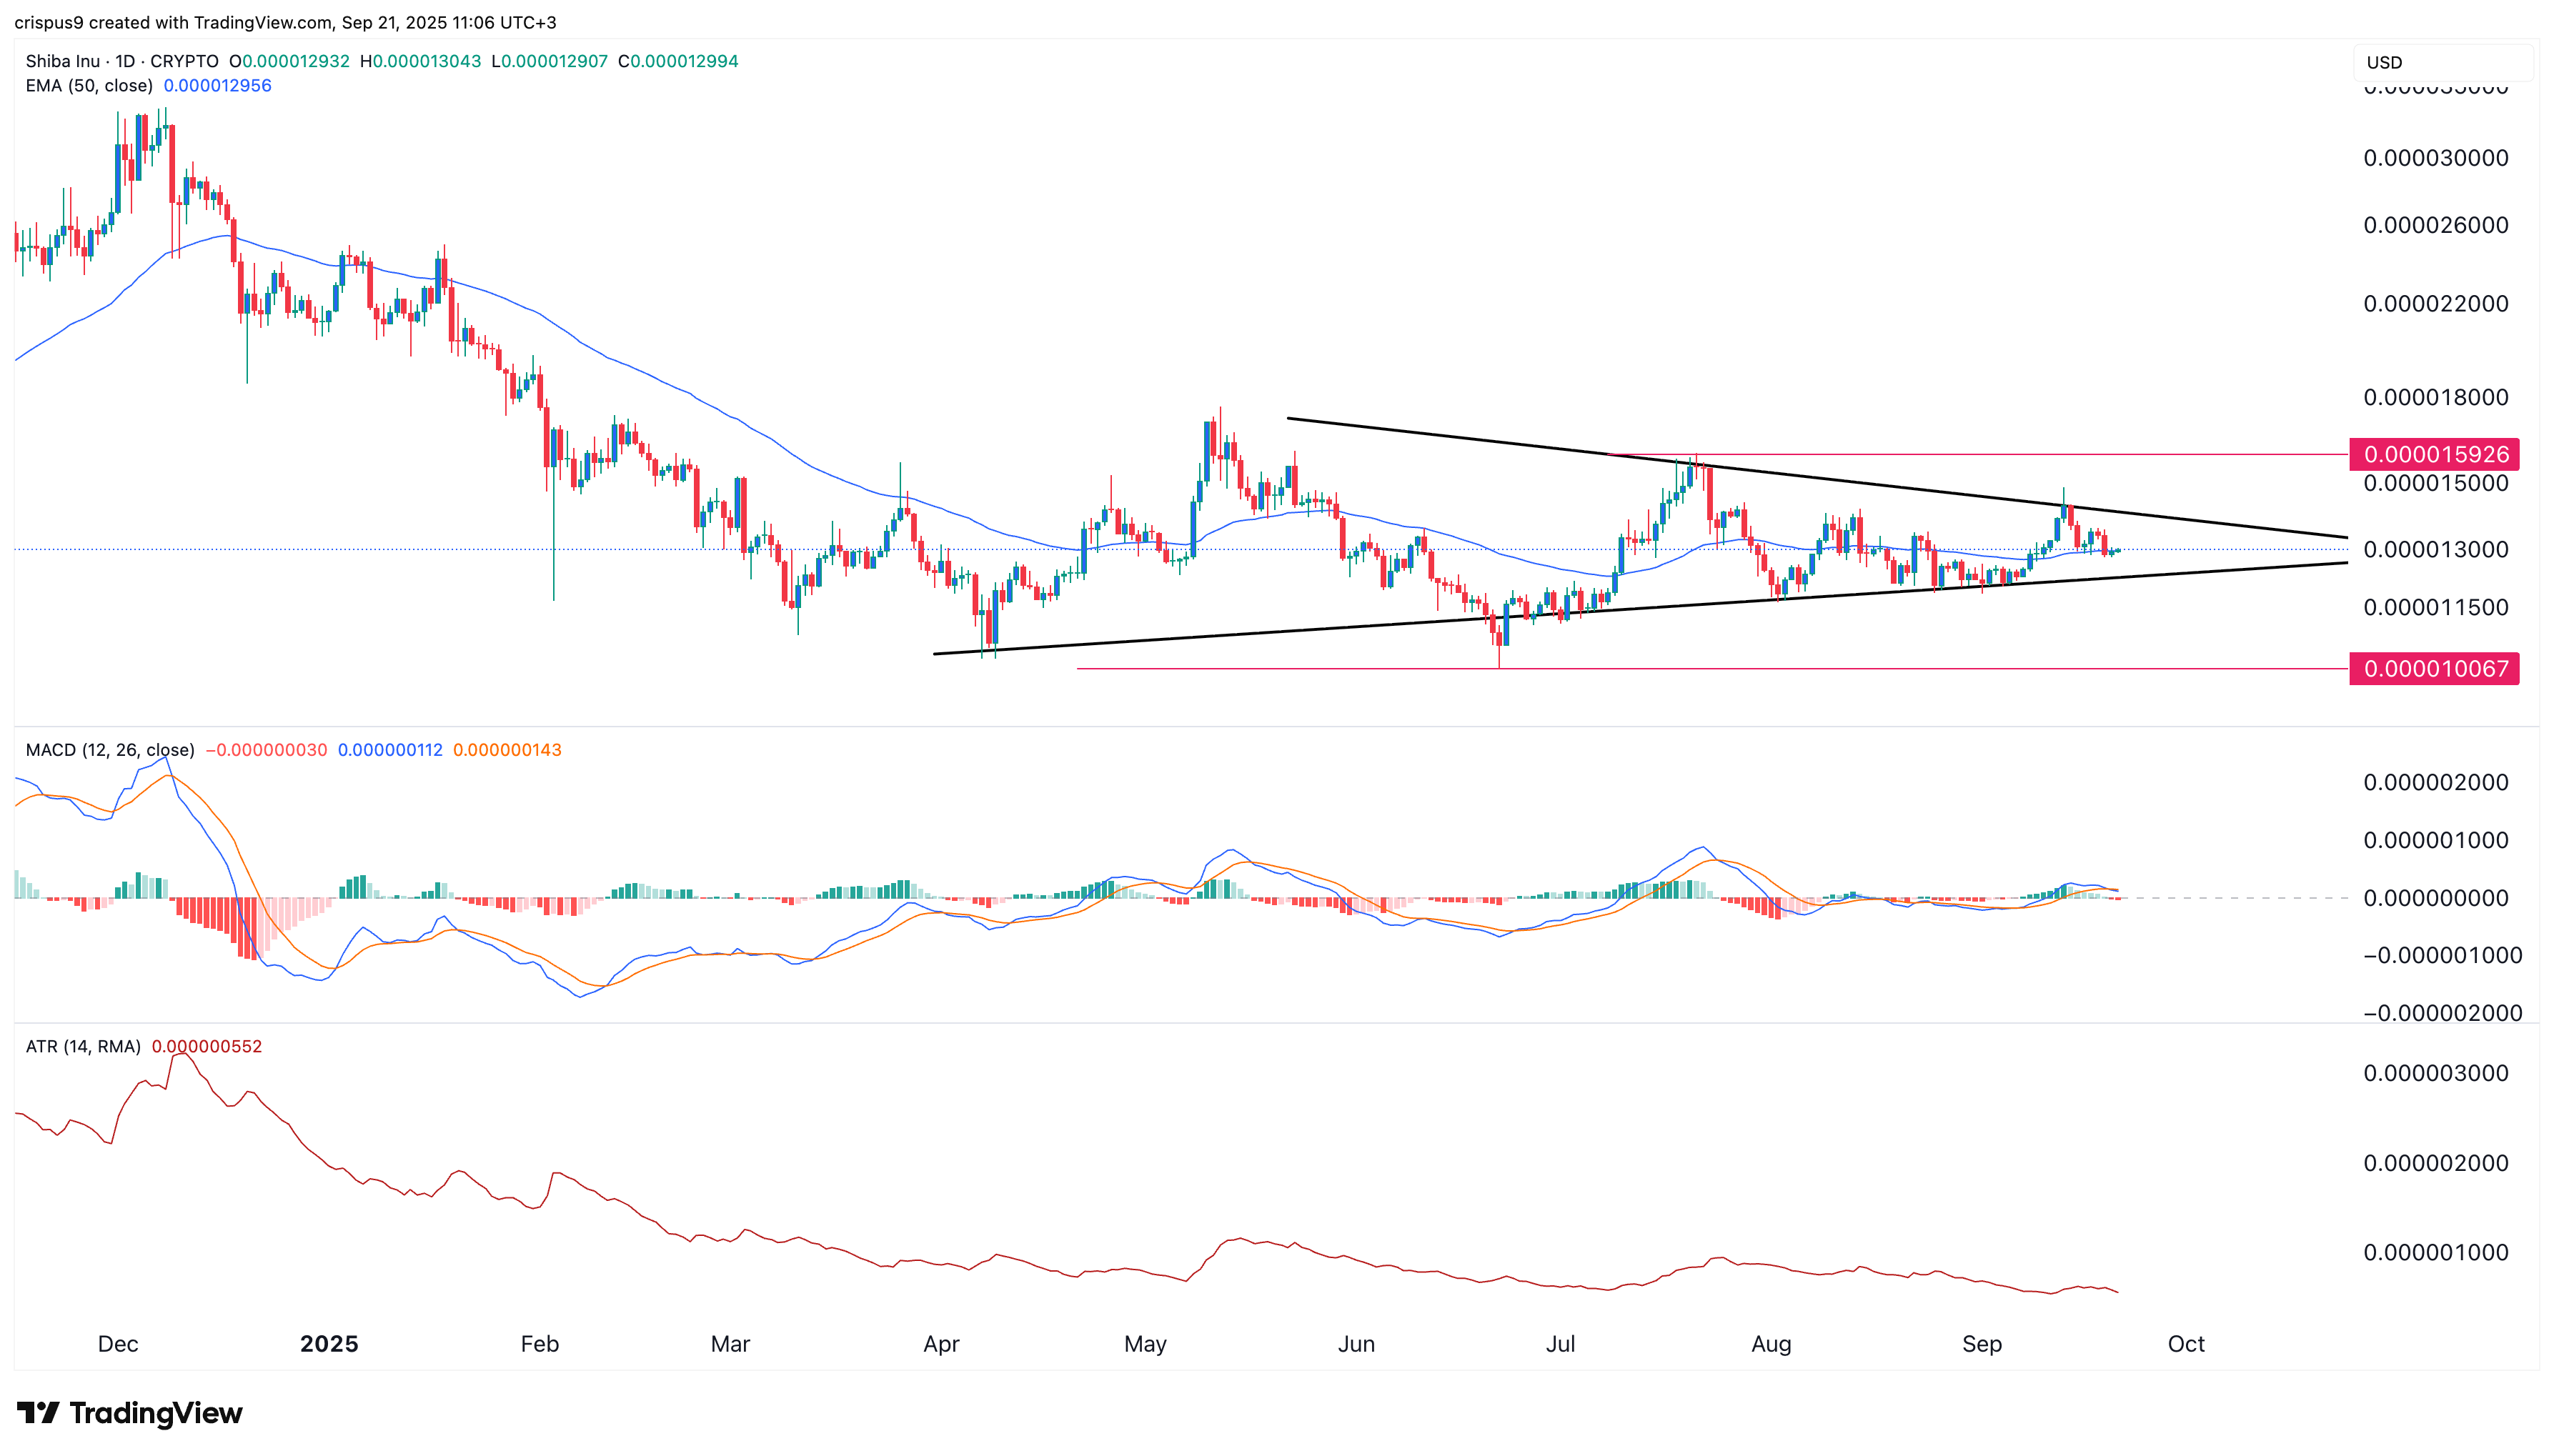Click the 0.000010067 support price label
The image size is (2554, 1456).
coord(2433,668)
